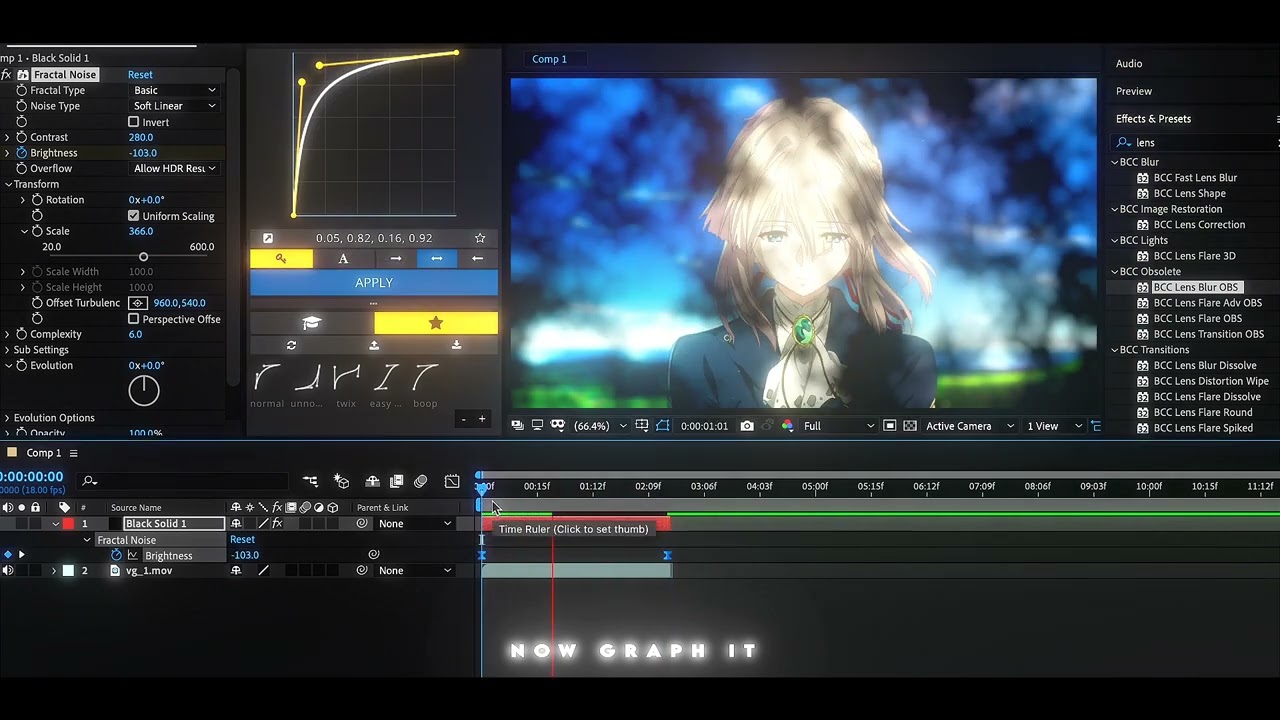Open Parent dropdown for Black Solid 1
Viewport: 1280px width, 720px height.
pyautogui.click(x=415, y=524)
